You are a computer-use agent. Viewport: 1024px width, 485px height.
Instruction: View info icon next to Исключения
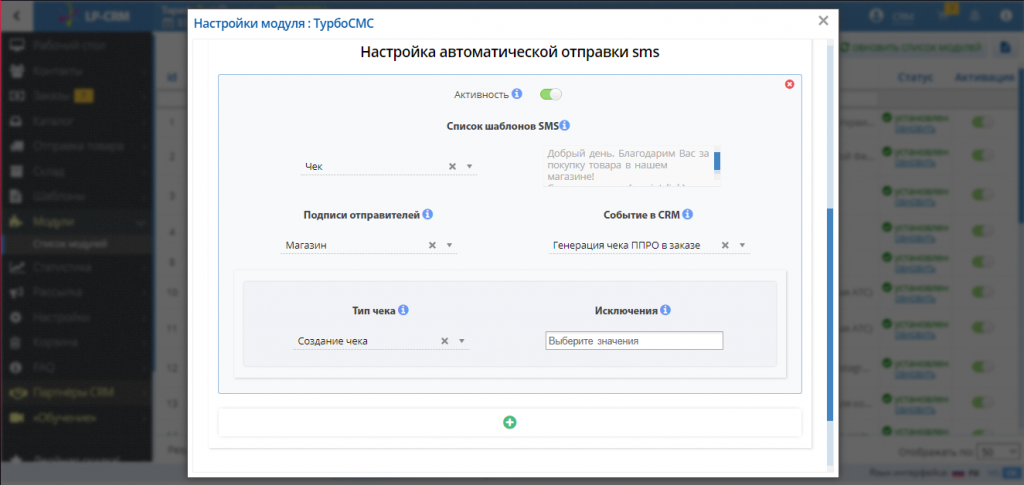[x=665, y=310]
